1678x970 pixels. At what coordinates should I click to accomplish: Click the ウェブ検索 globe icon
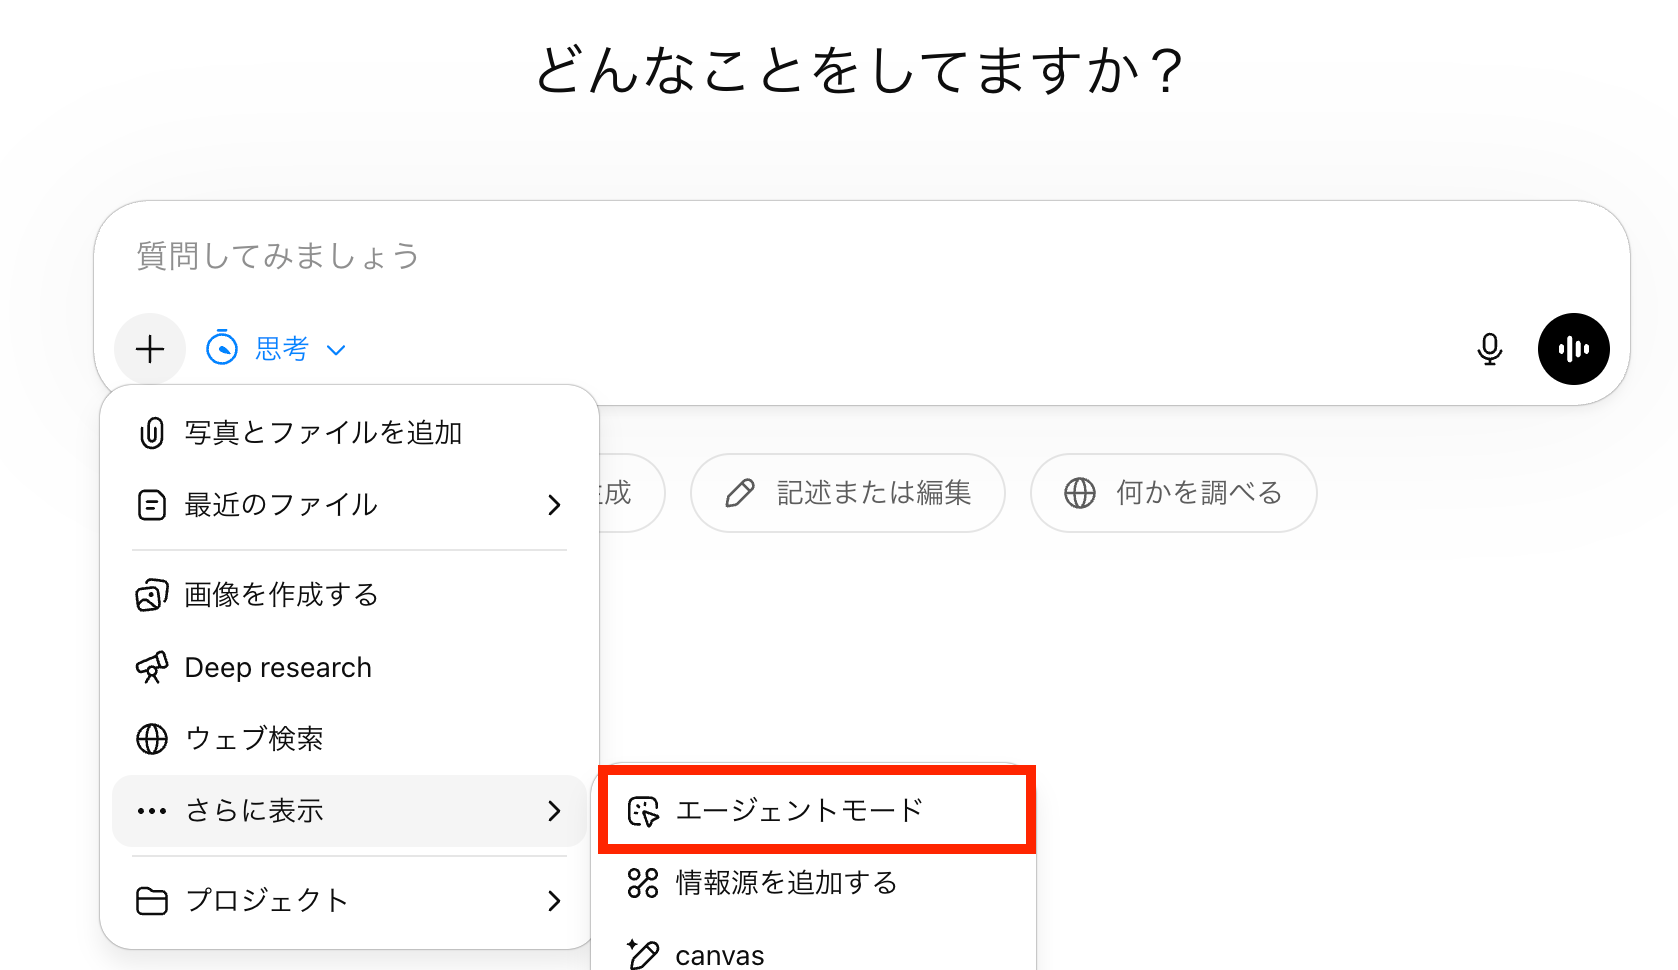[151, 739]
